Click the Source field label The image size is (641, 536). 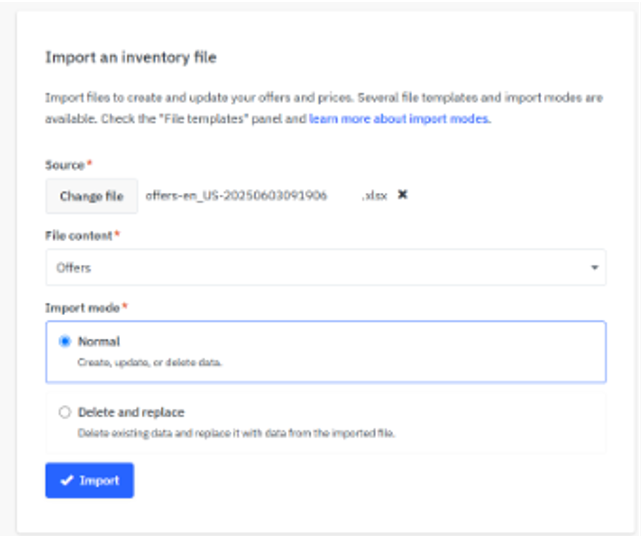click(x=65, y=165)
